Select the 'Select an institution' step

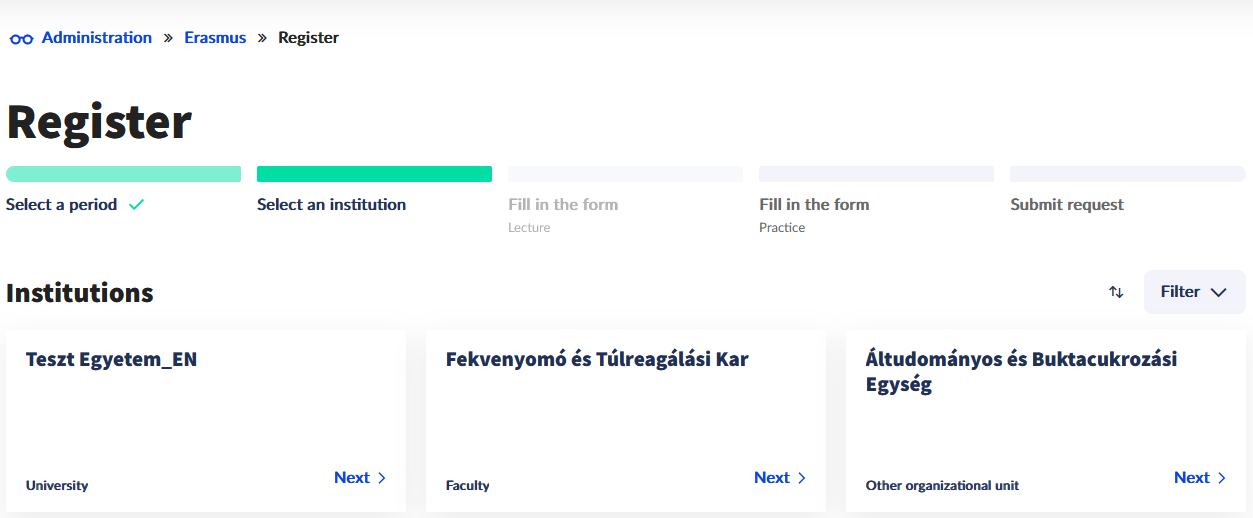point(331,205)
